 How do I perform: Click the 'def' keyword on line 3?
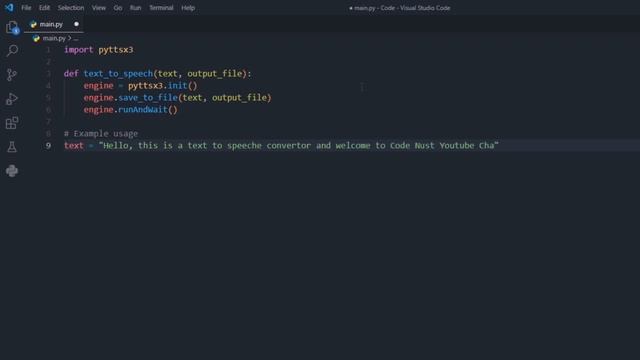click(71, 74)
